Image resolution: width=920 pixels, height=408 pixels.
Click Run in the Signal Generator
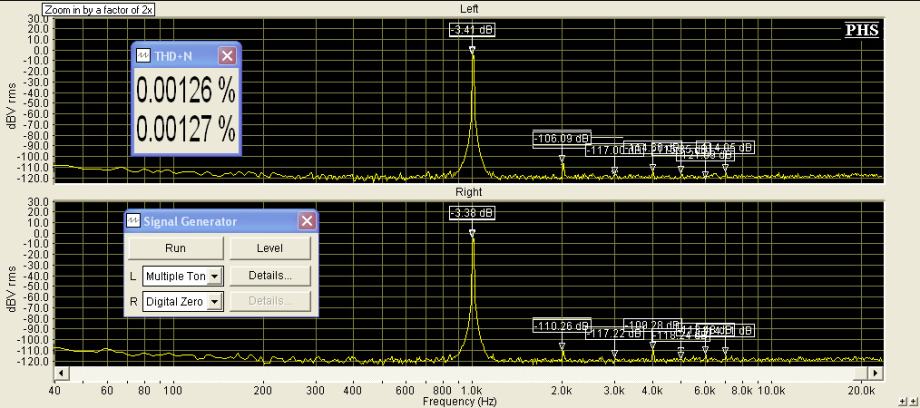pyautogui.click(x=175, y=248)
